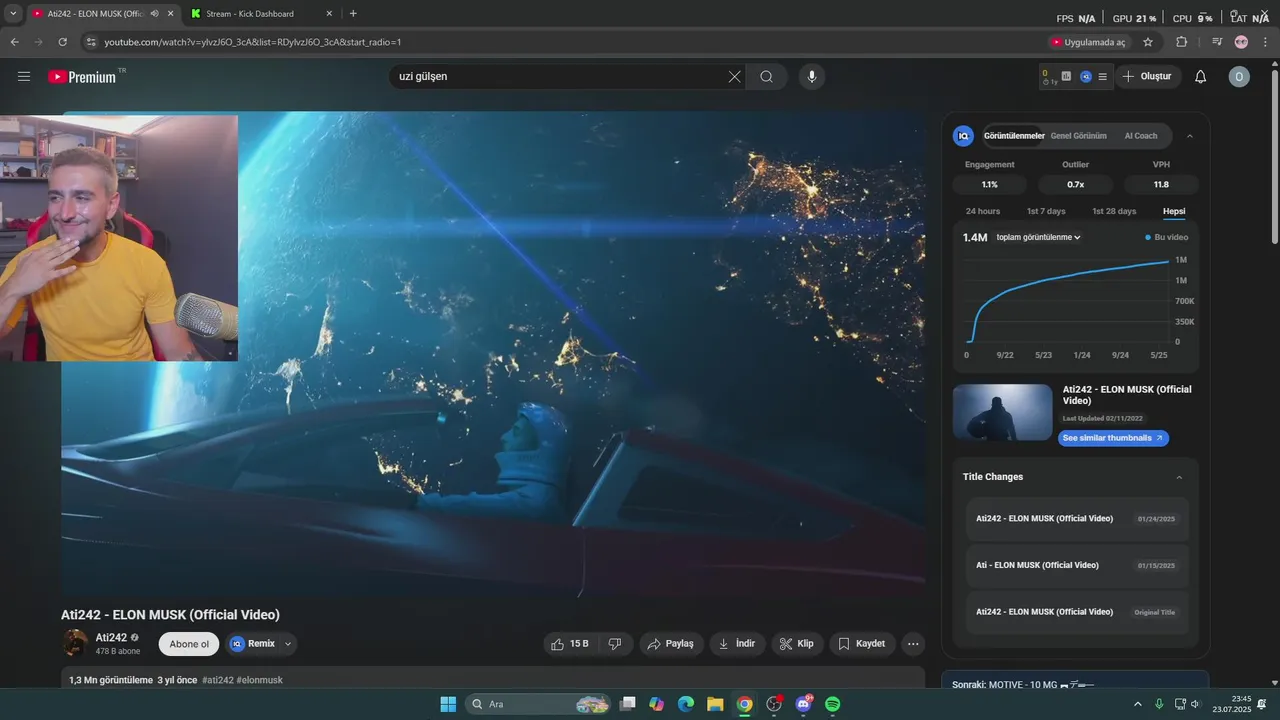This screenshot has height=720, width=1280.
Task: View site information icon in address bar
Action: click(91, 42)
